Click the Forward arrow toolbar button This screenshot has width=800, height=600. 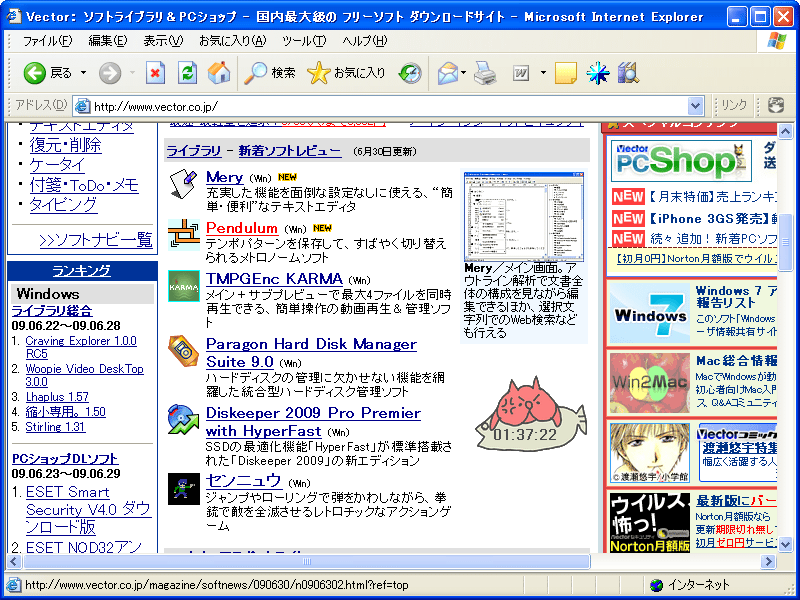point(110,73)
